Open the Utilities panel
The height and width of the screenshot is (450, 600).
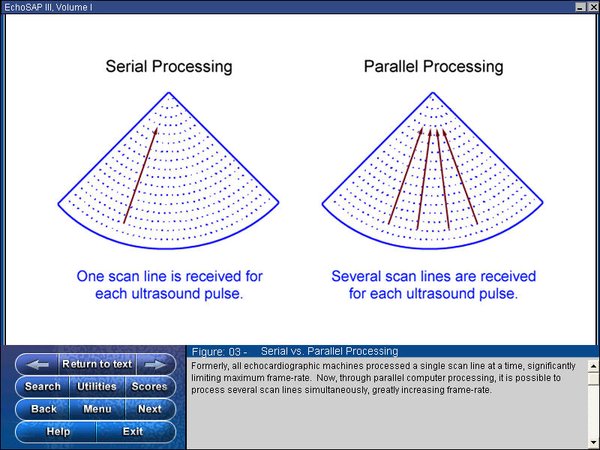coord(97,387)
